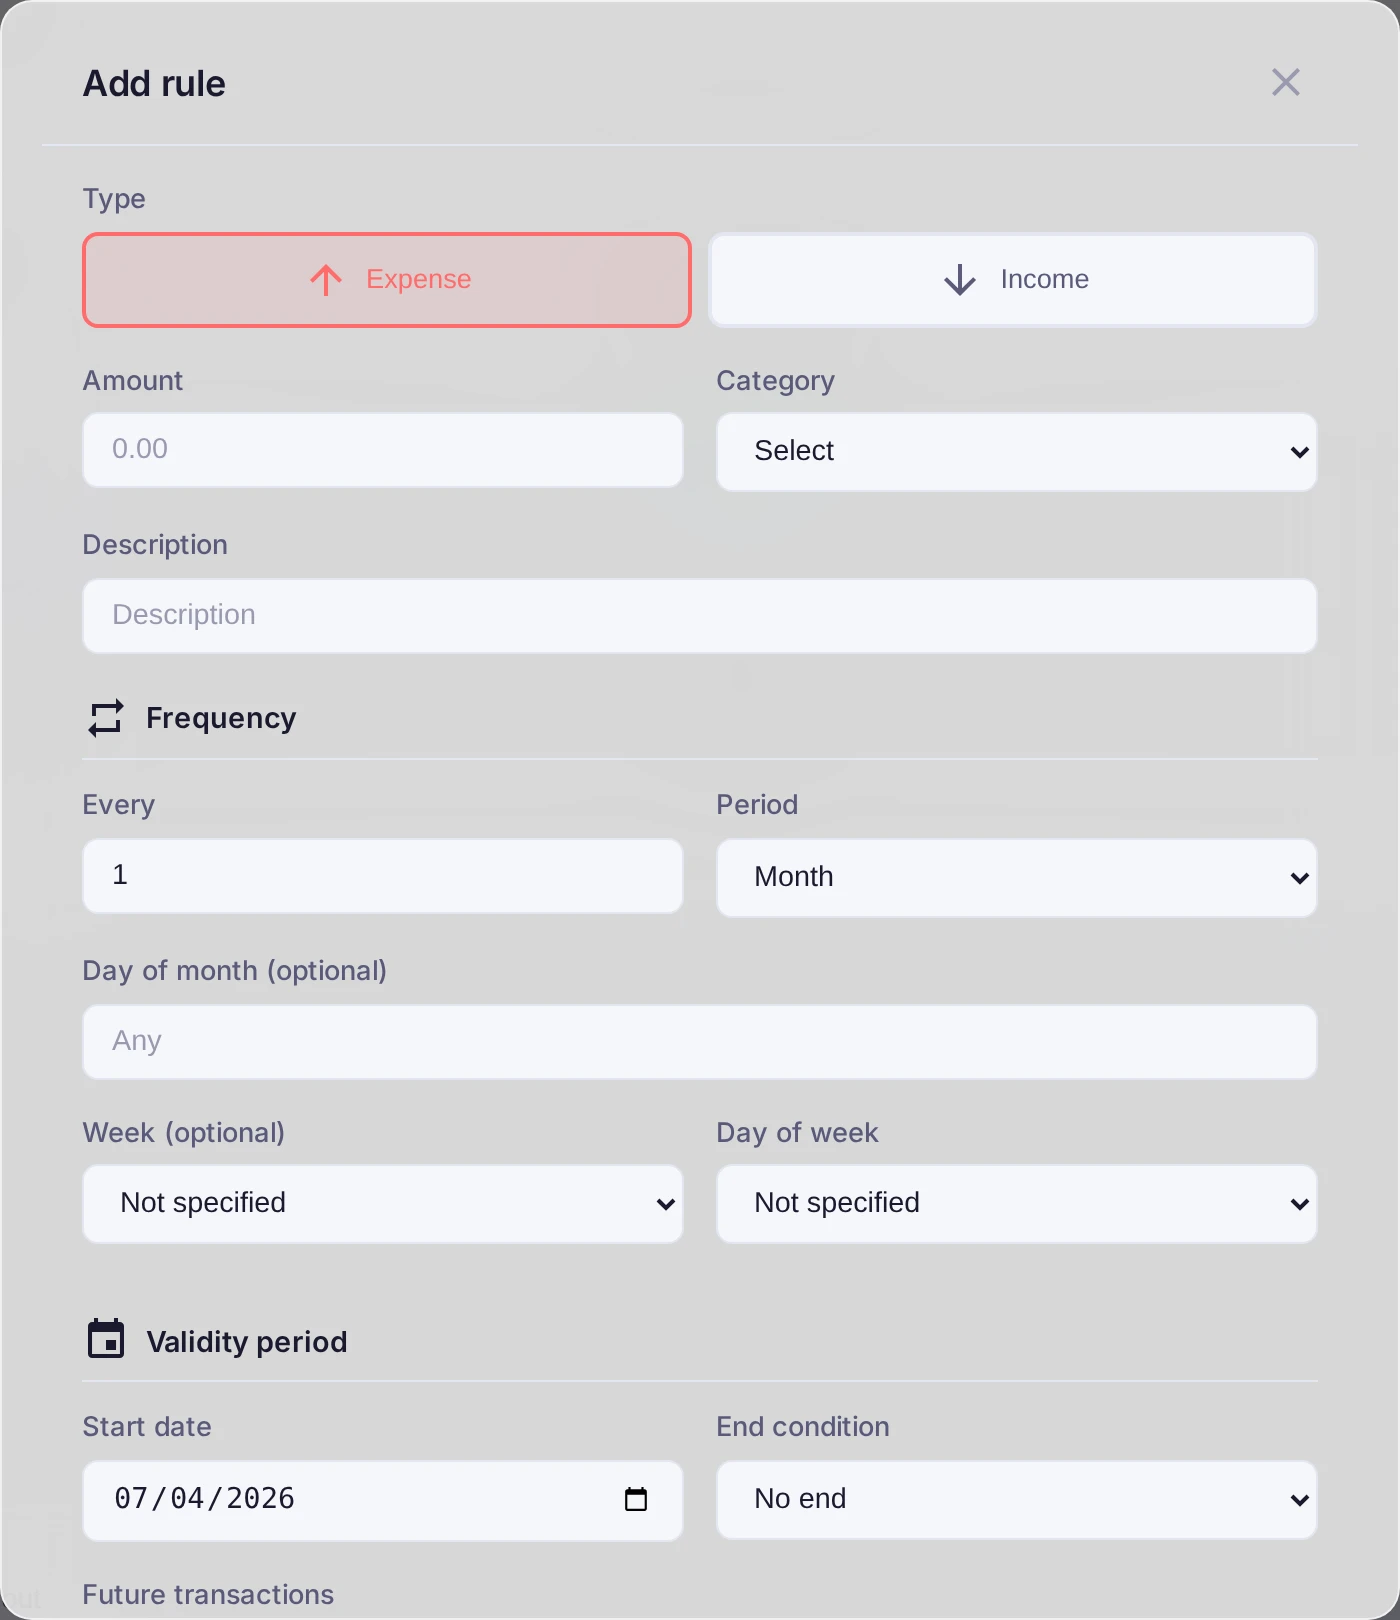Click into the Description text field
Screen dimensions: 1400x1620
[700, 616]
